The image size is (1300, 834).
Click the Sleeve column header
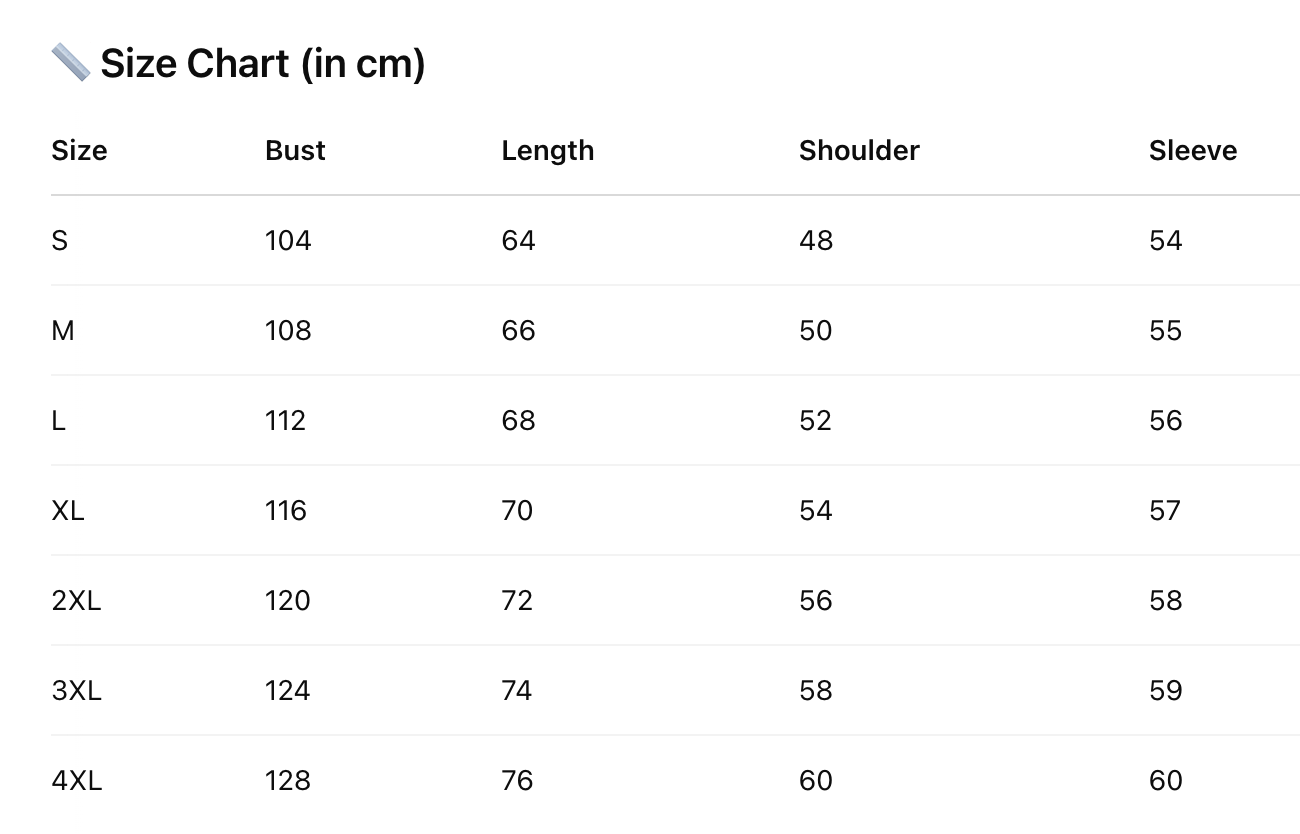coord(1192,151)
